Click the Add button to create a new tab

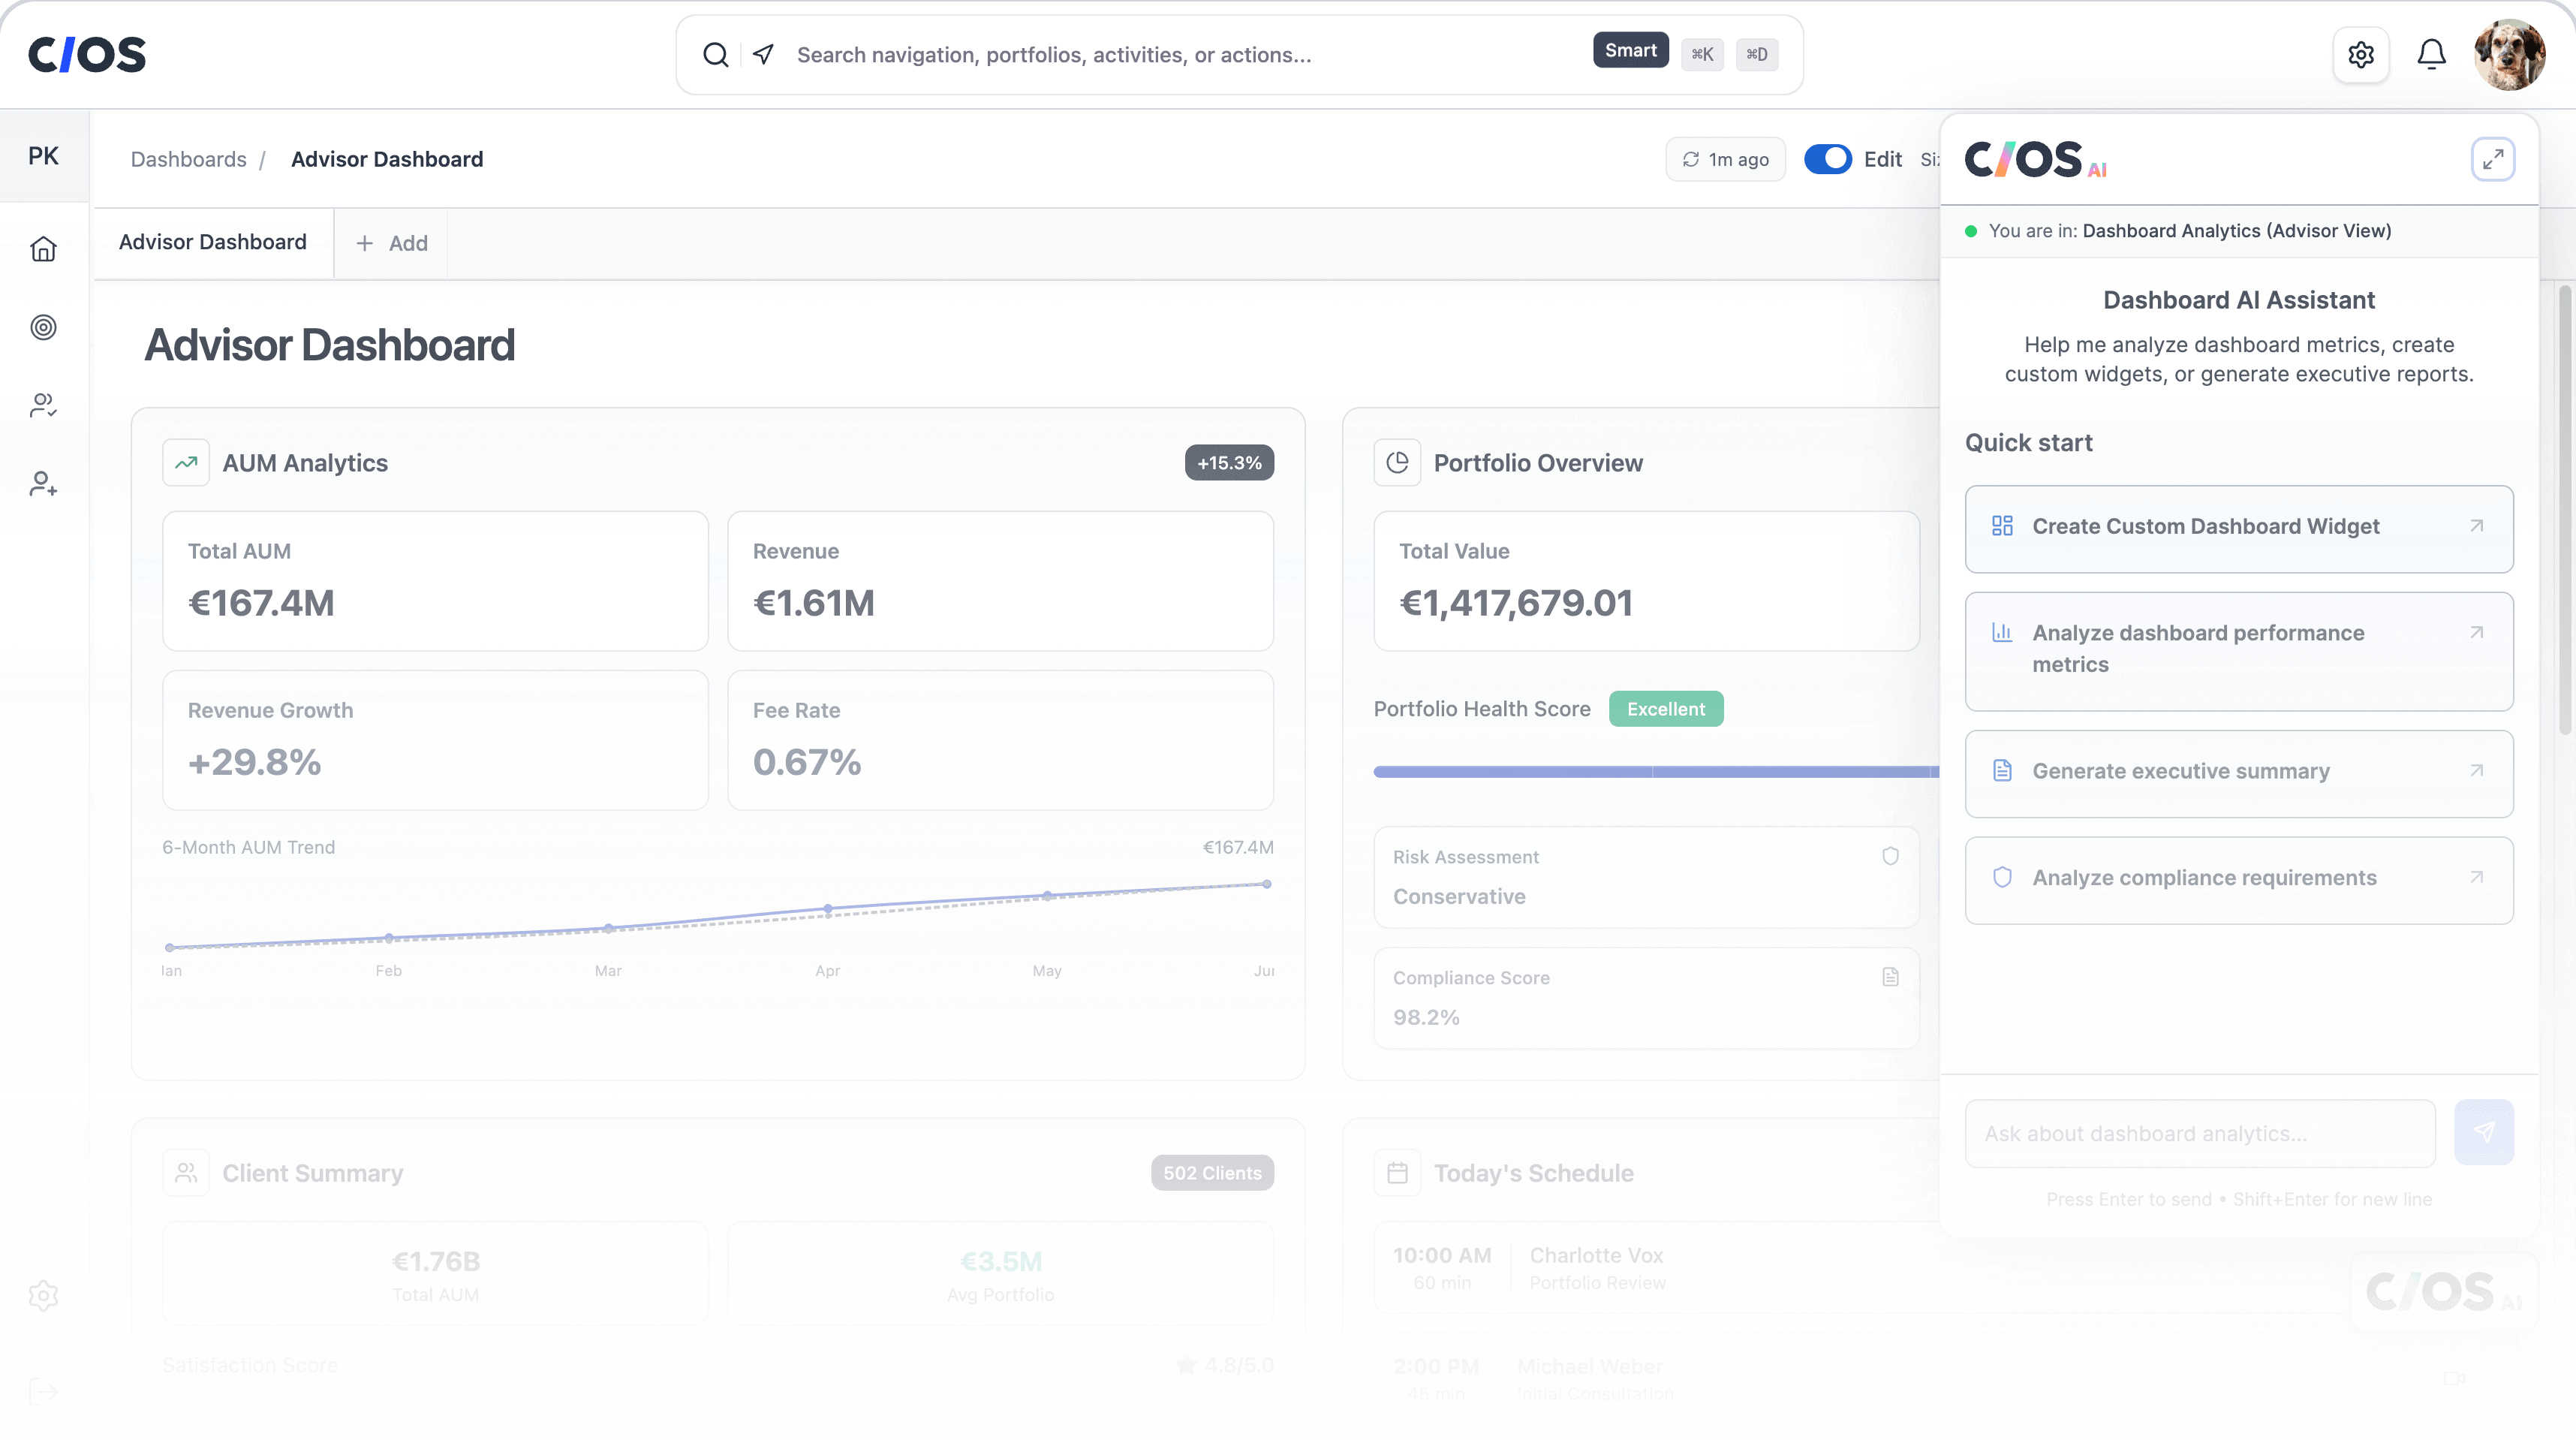(390, 243)
